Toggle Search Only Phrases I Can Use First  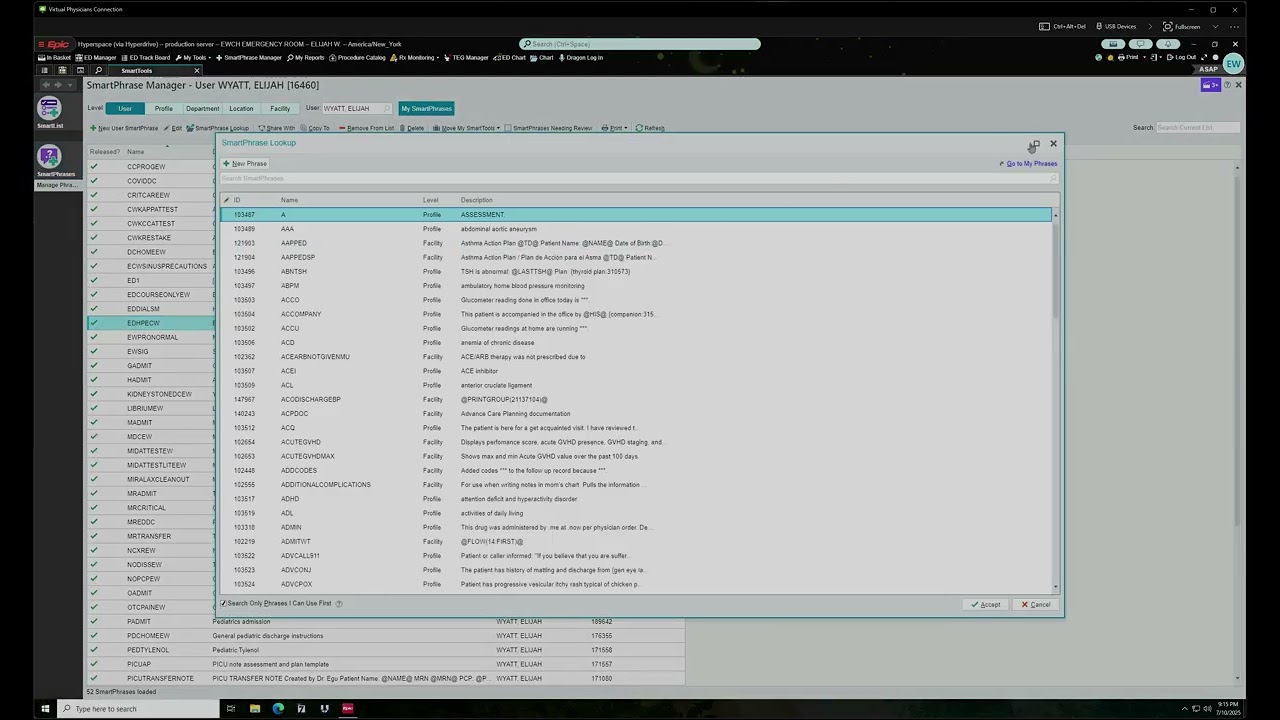click(x=224, y=604)
